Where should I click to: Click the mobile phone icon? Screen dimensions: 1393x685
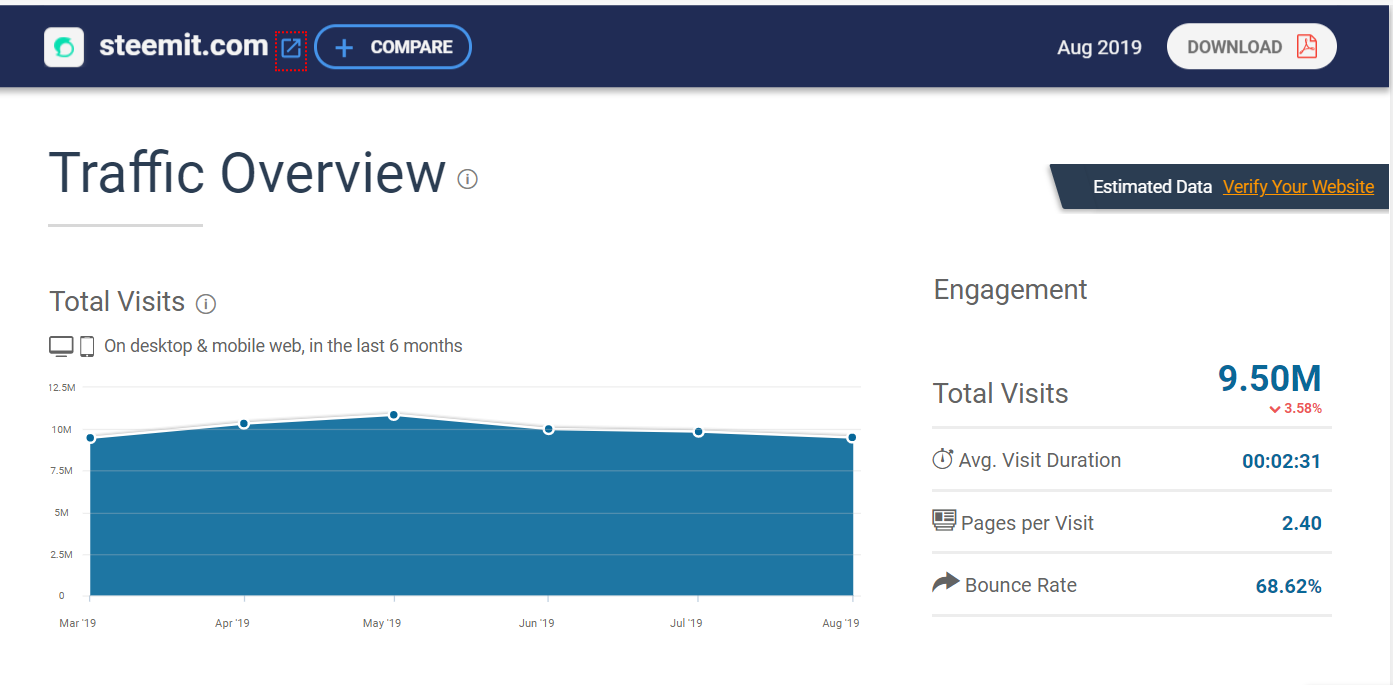[x=87, y=346]
